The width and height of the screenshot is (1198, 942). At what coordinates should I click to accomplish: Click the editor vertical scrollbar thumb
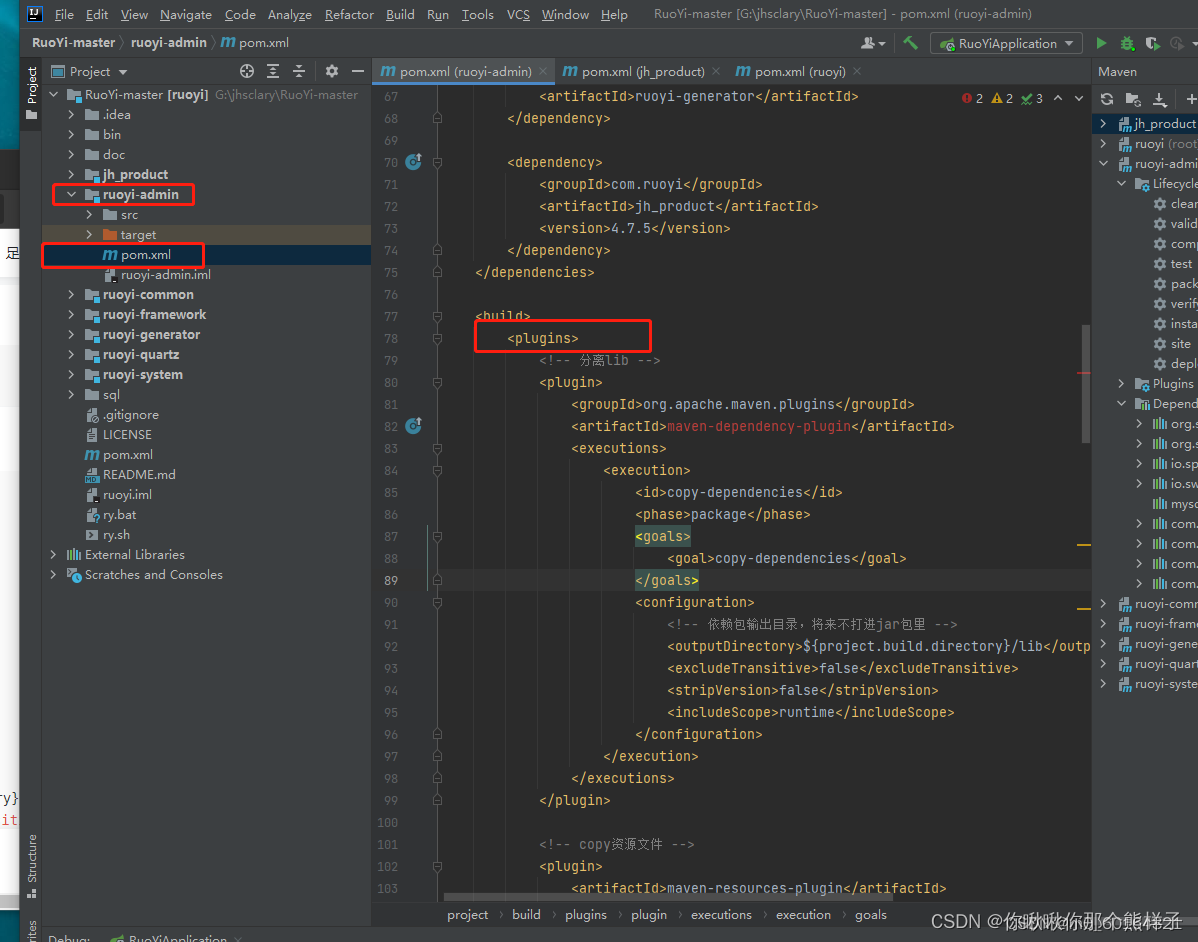tap(1085, 384)
